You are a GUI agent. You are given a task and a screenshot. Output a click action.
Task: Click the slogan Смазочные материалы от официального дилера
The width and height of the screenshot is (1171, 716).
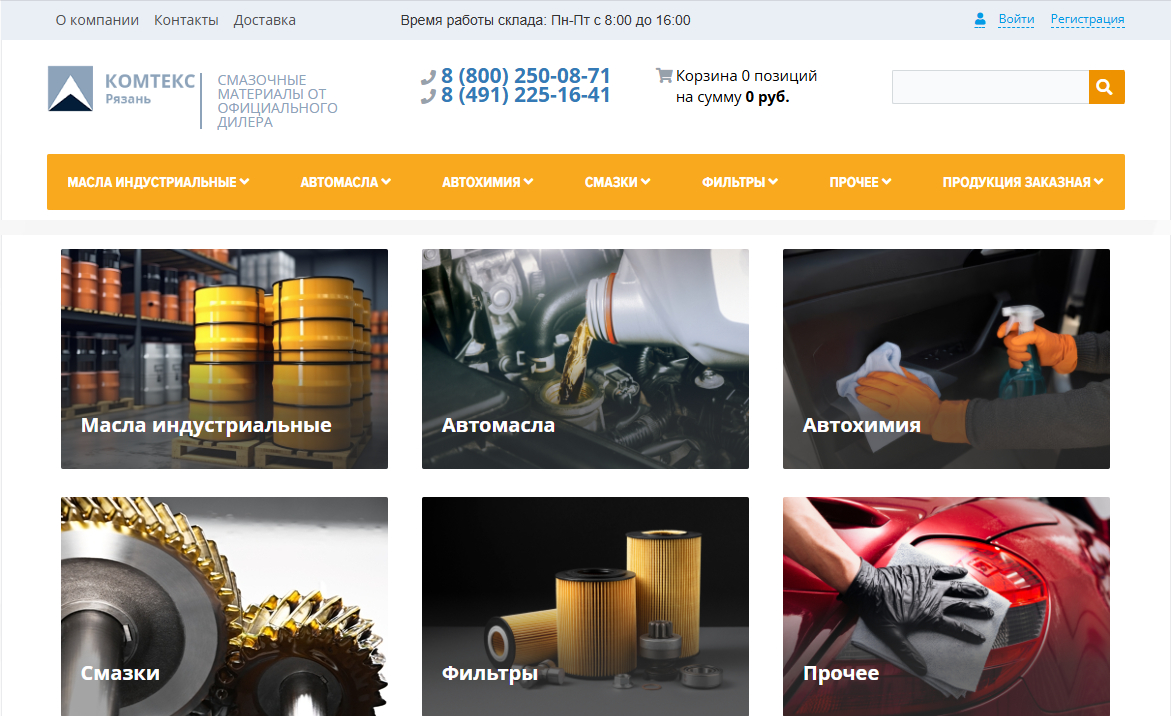277,101
